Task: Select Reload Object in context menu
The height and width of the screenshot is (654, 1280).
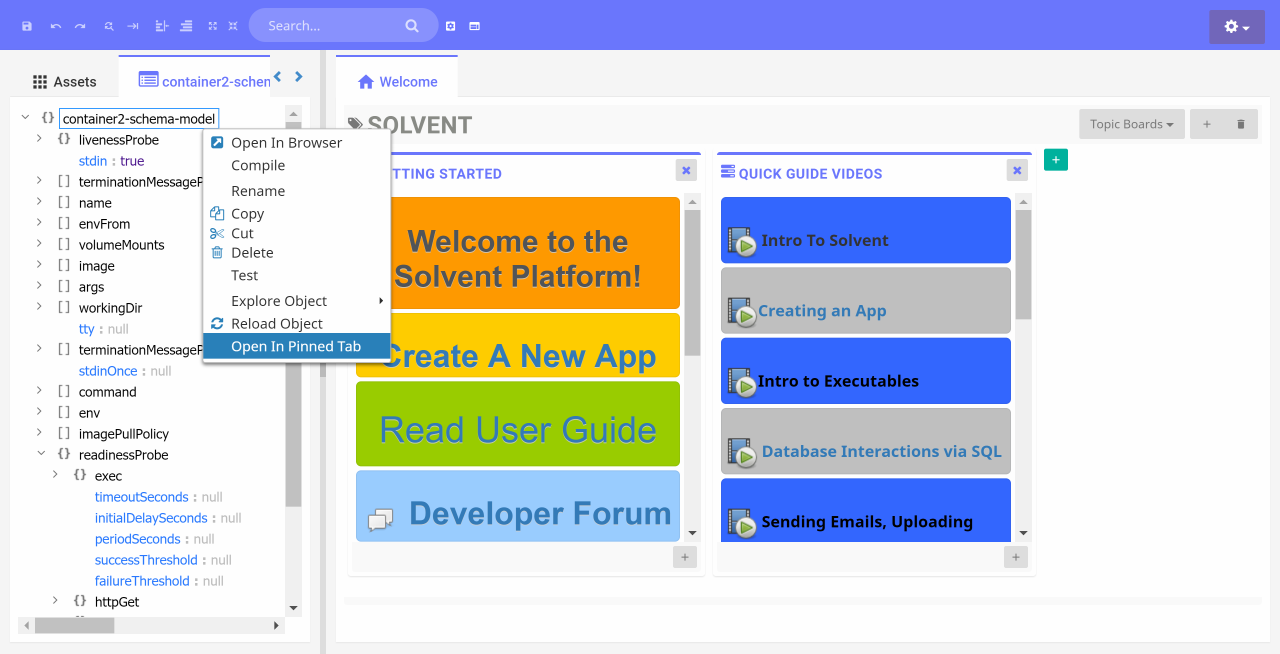Action: coord(277,324)
